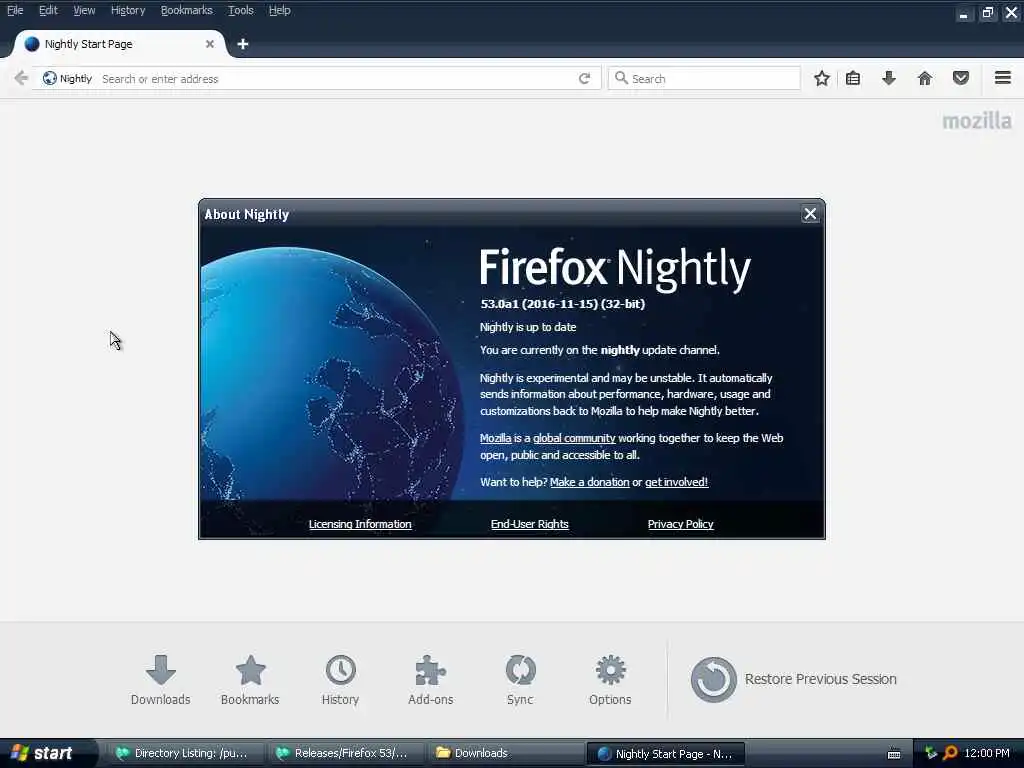Open the Help menu

click(x=280, y=10)
